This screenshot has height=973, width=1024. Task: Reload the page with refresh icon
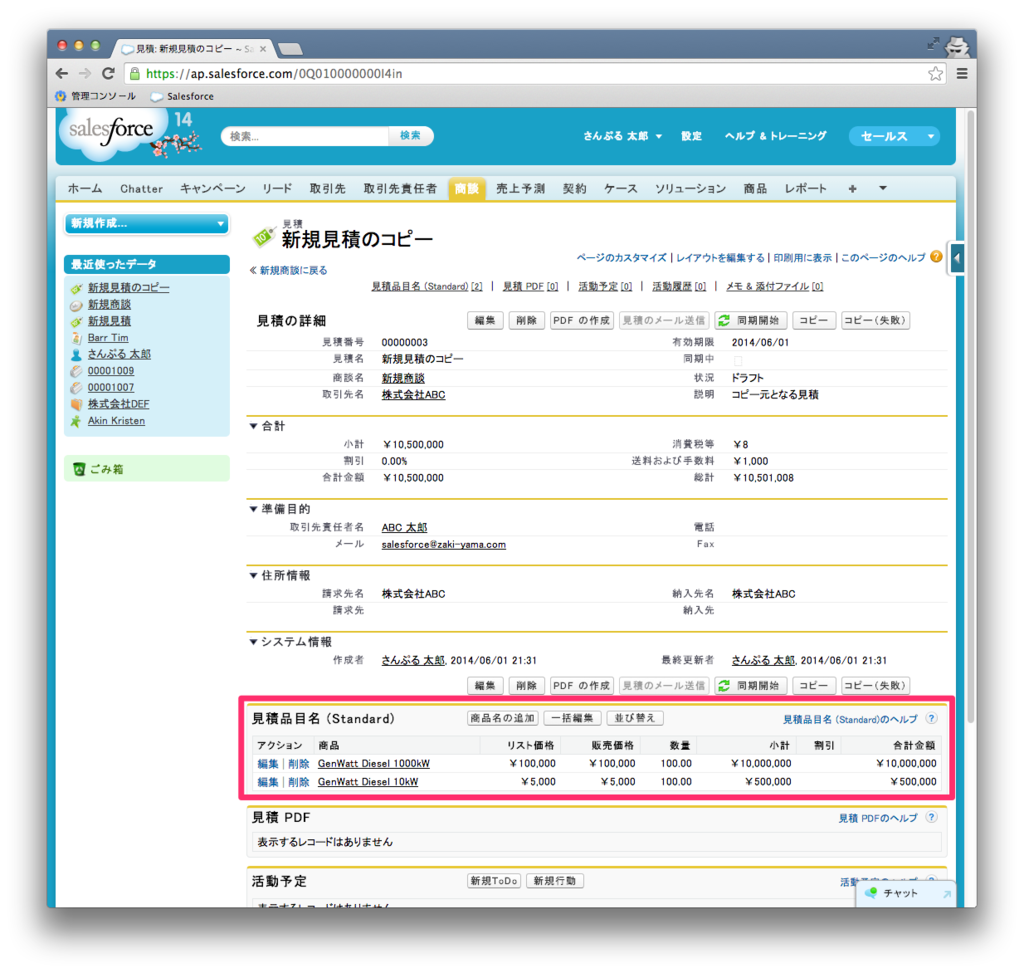108,73
